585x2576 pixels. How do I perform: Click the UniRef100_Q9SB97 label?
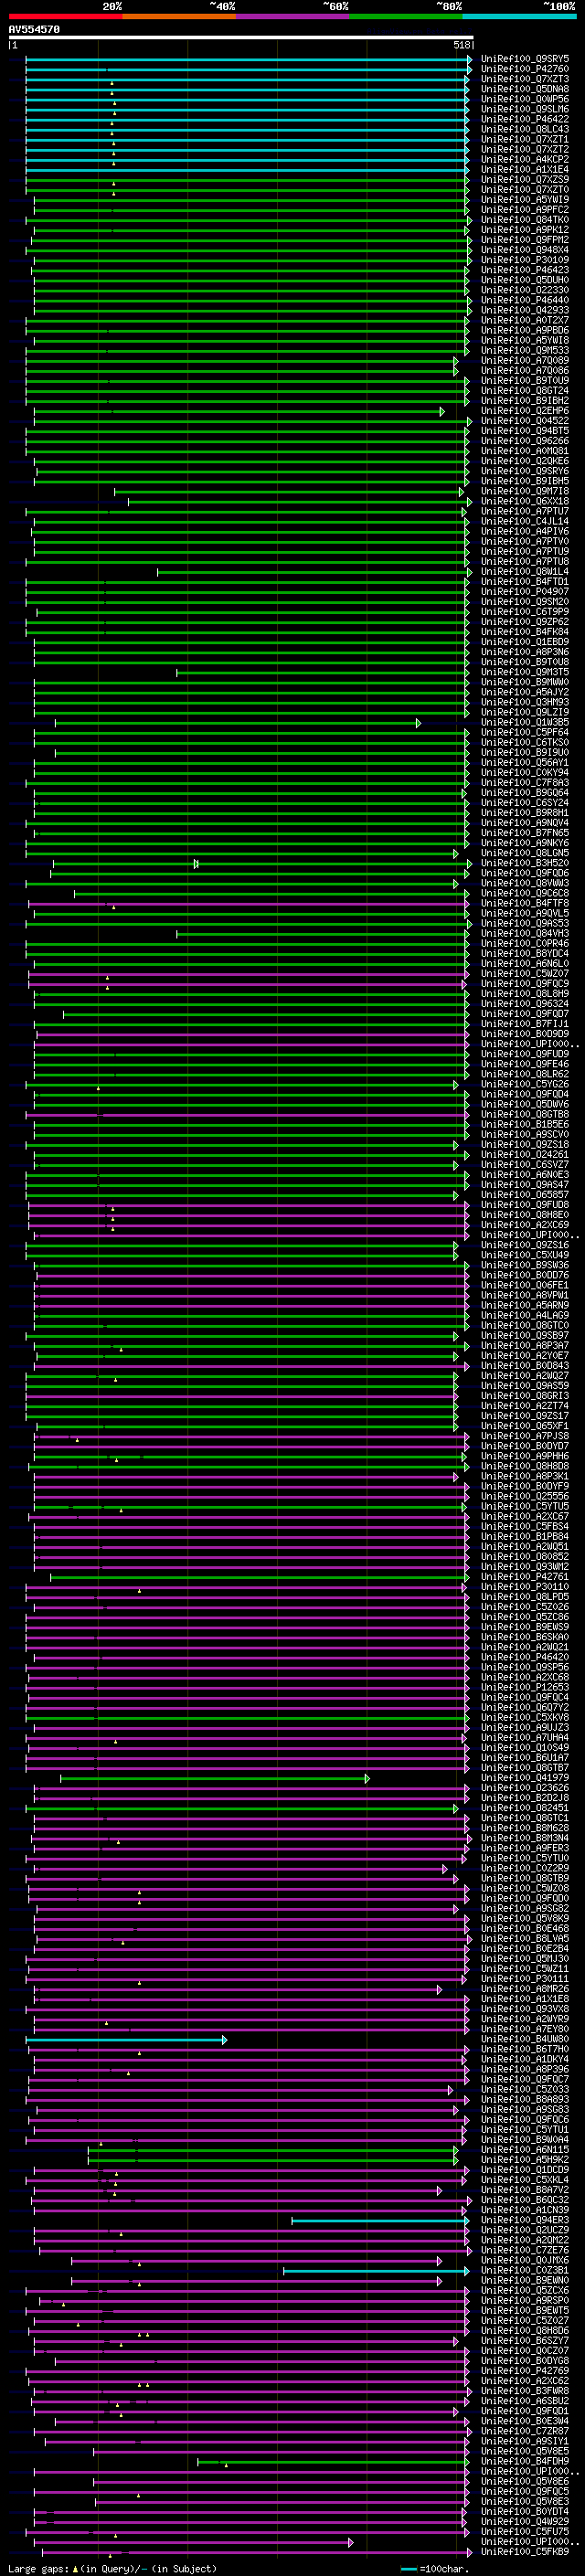(525, 1335)
